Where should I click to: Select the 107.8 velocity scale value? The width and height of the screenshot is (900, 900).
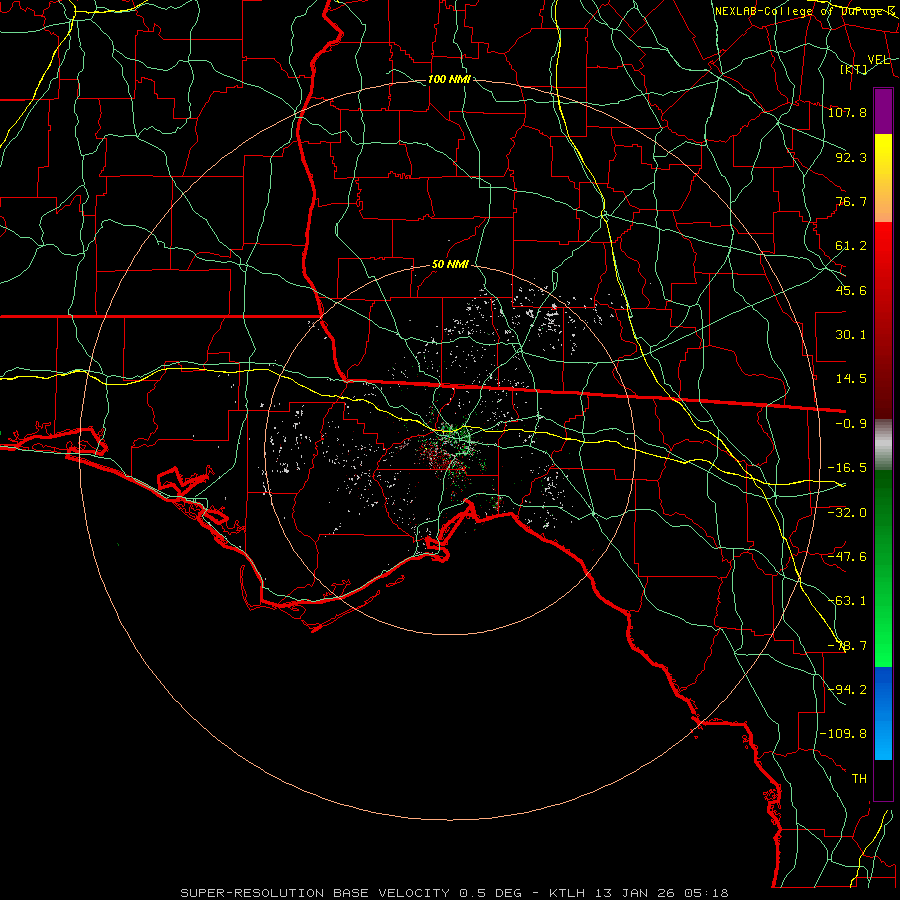[847, 112]
